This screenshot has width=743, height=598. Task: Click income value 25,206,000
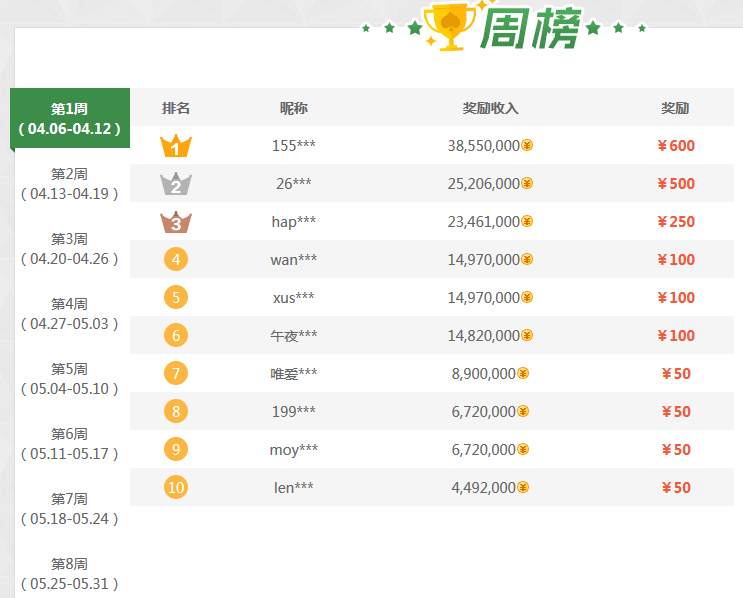[484, 183]
